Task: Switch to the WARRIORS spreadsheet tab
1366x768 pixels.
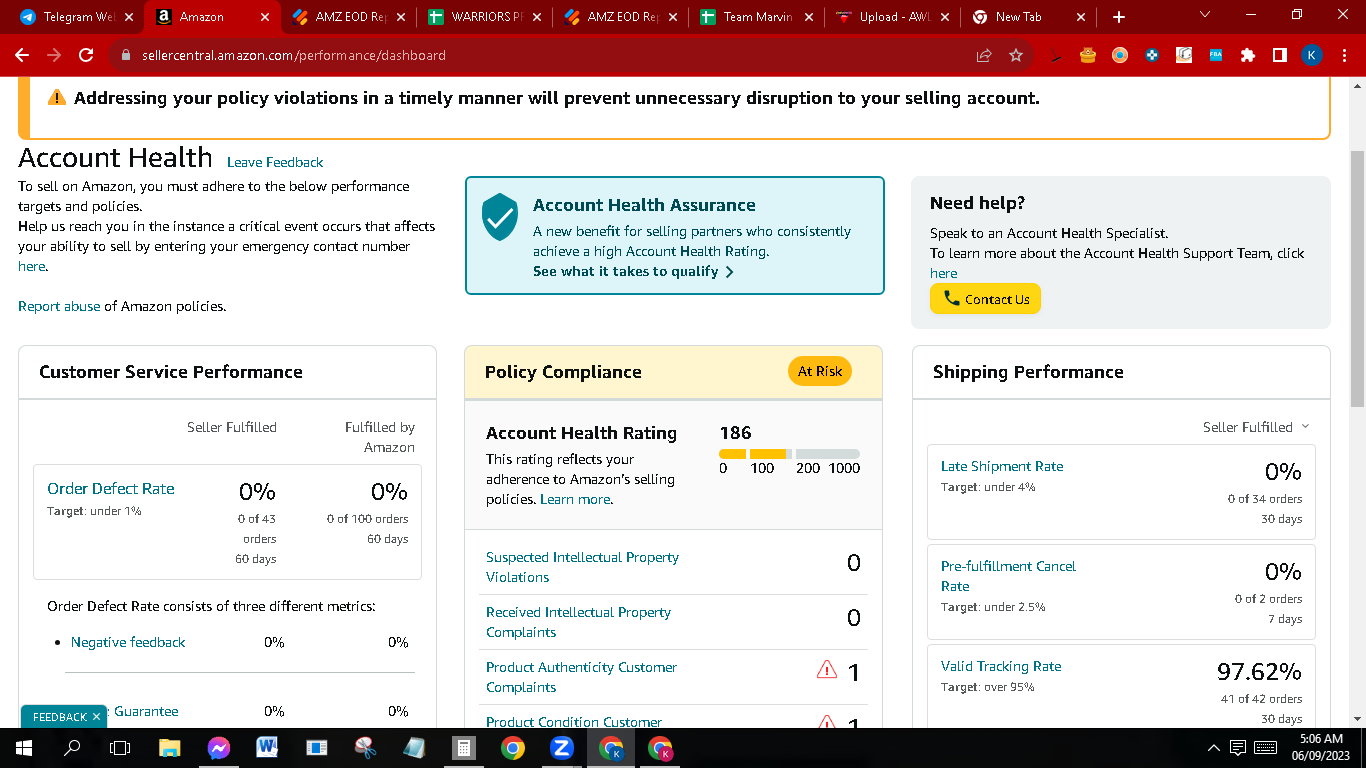Action: 484,17
